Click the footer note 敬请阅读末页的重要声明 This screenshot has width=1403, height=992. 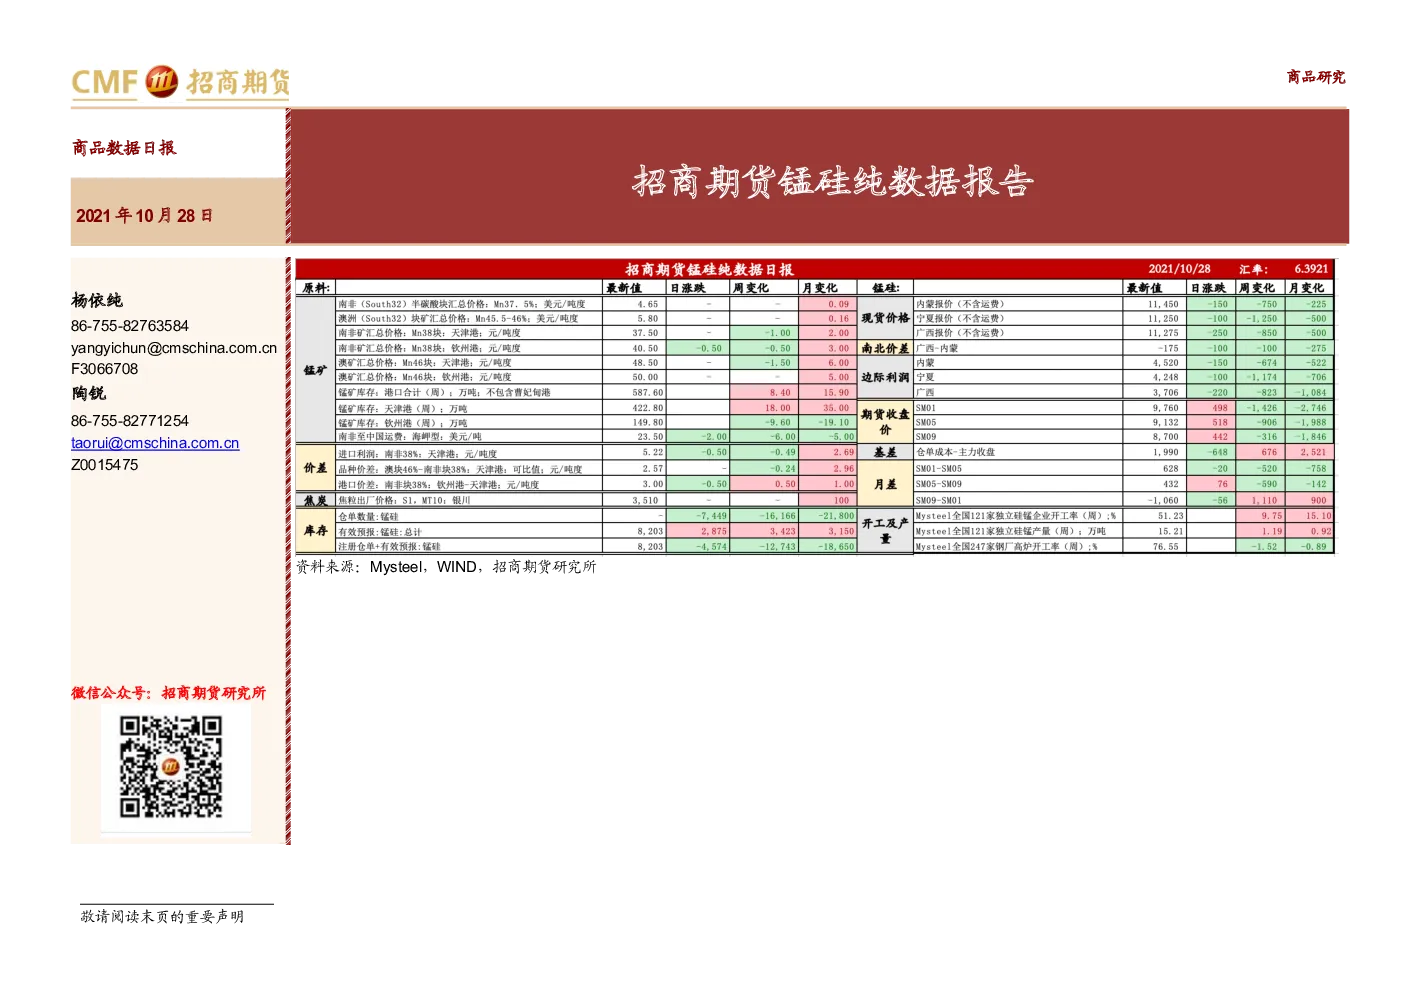point(162,916)
